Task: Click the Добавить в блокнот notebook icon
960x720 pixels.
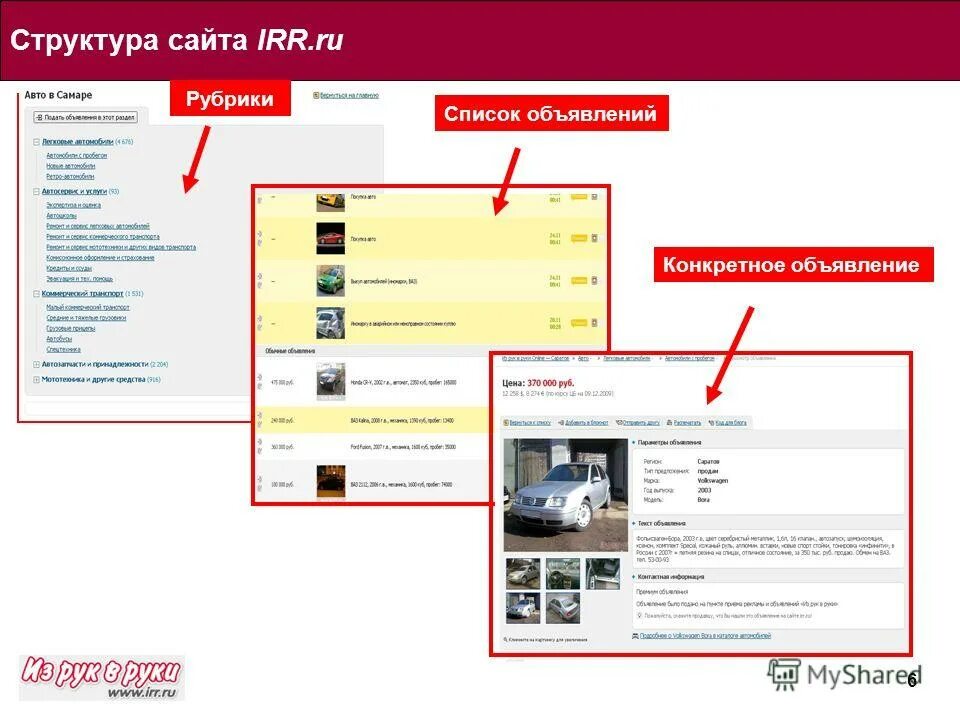Action: click(560, 420)
